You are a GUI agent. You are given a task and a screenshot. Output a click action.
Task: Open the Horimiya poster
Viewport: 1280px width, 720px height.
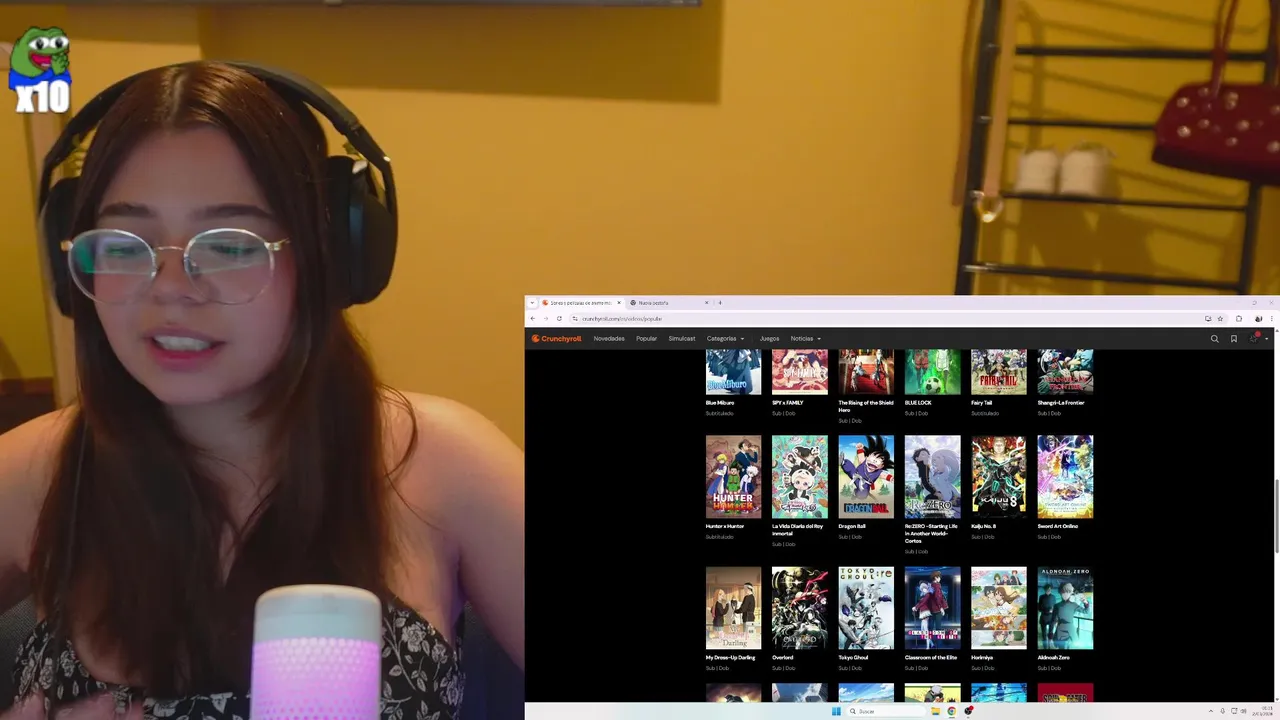(999, 608)
